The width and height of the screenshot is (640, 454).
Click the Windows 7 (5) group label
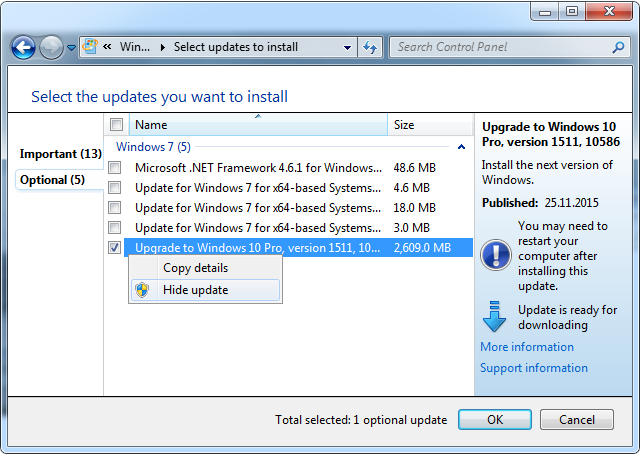[x=153, y=147]
